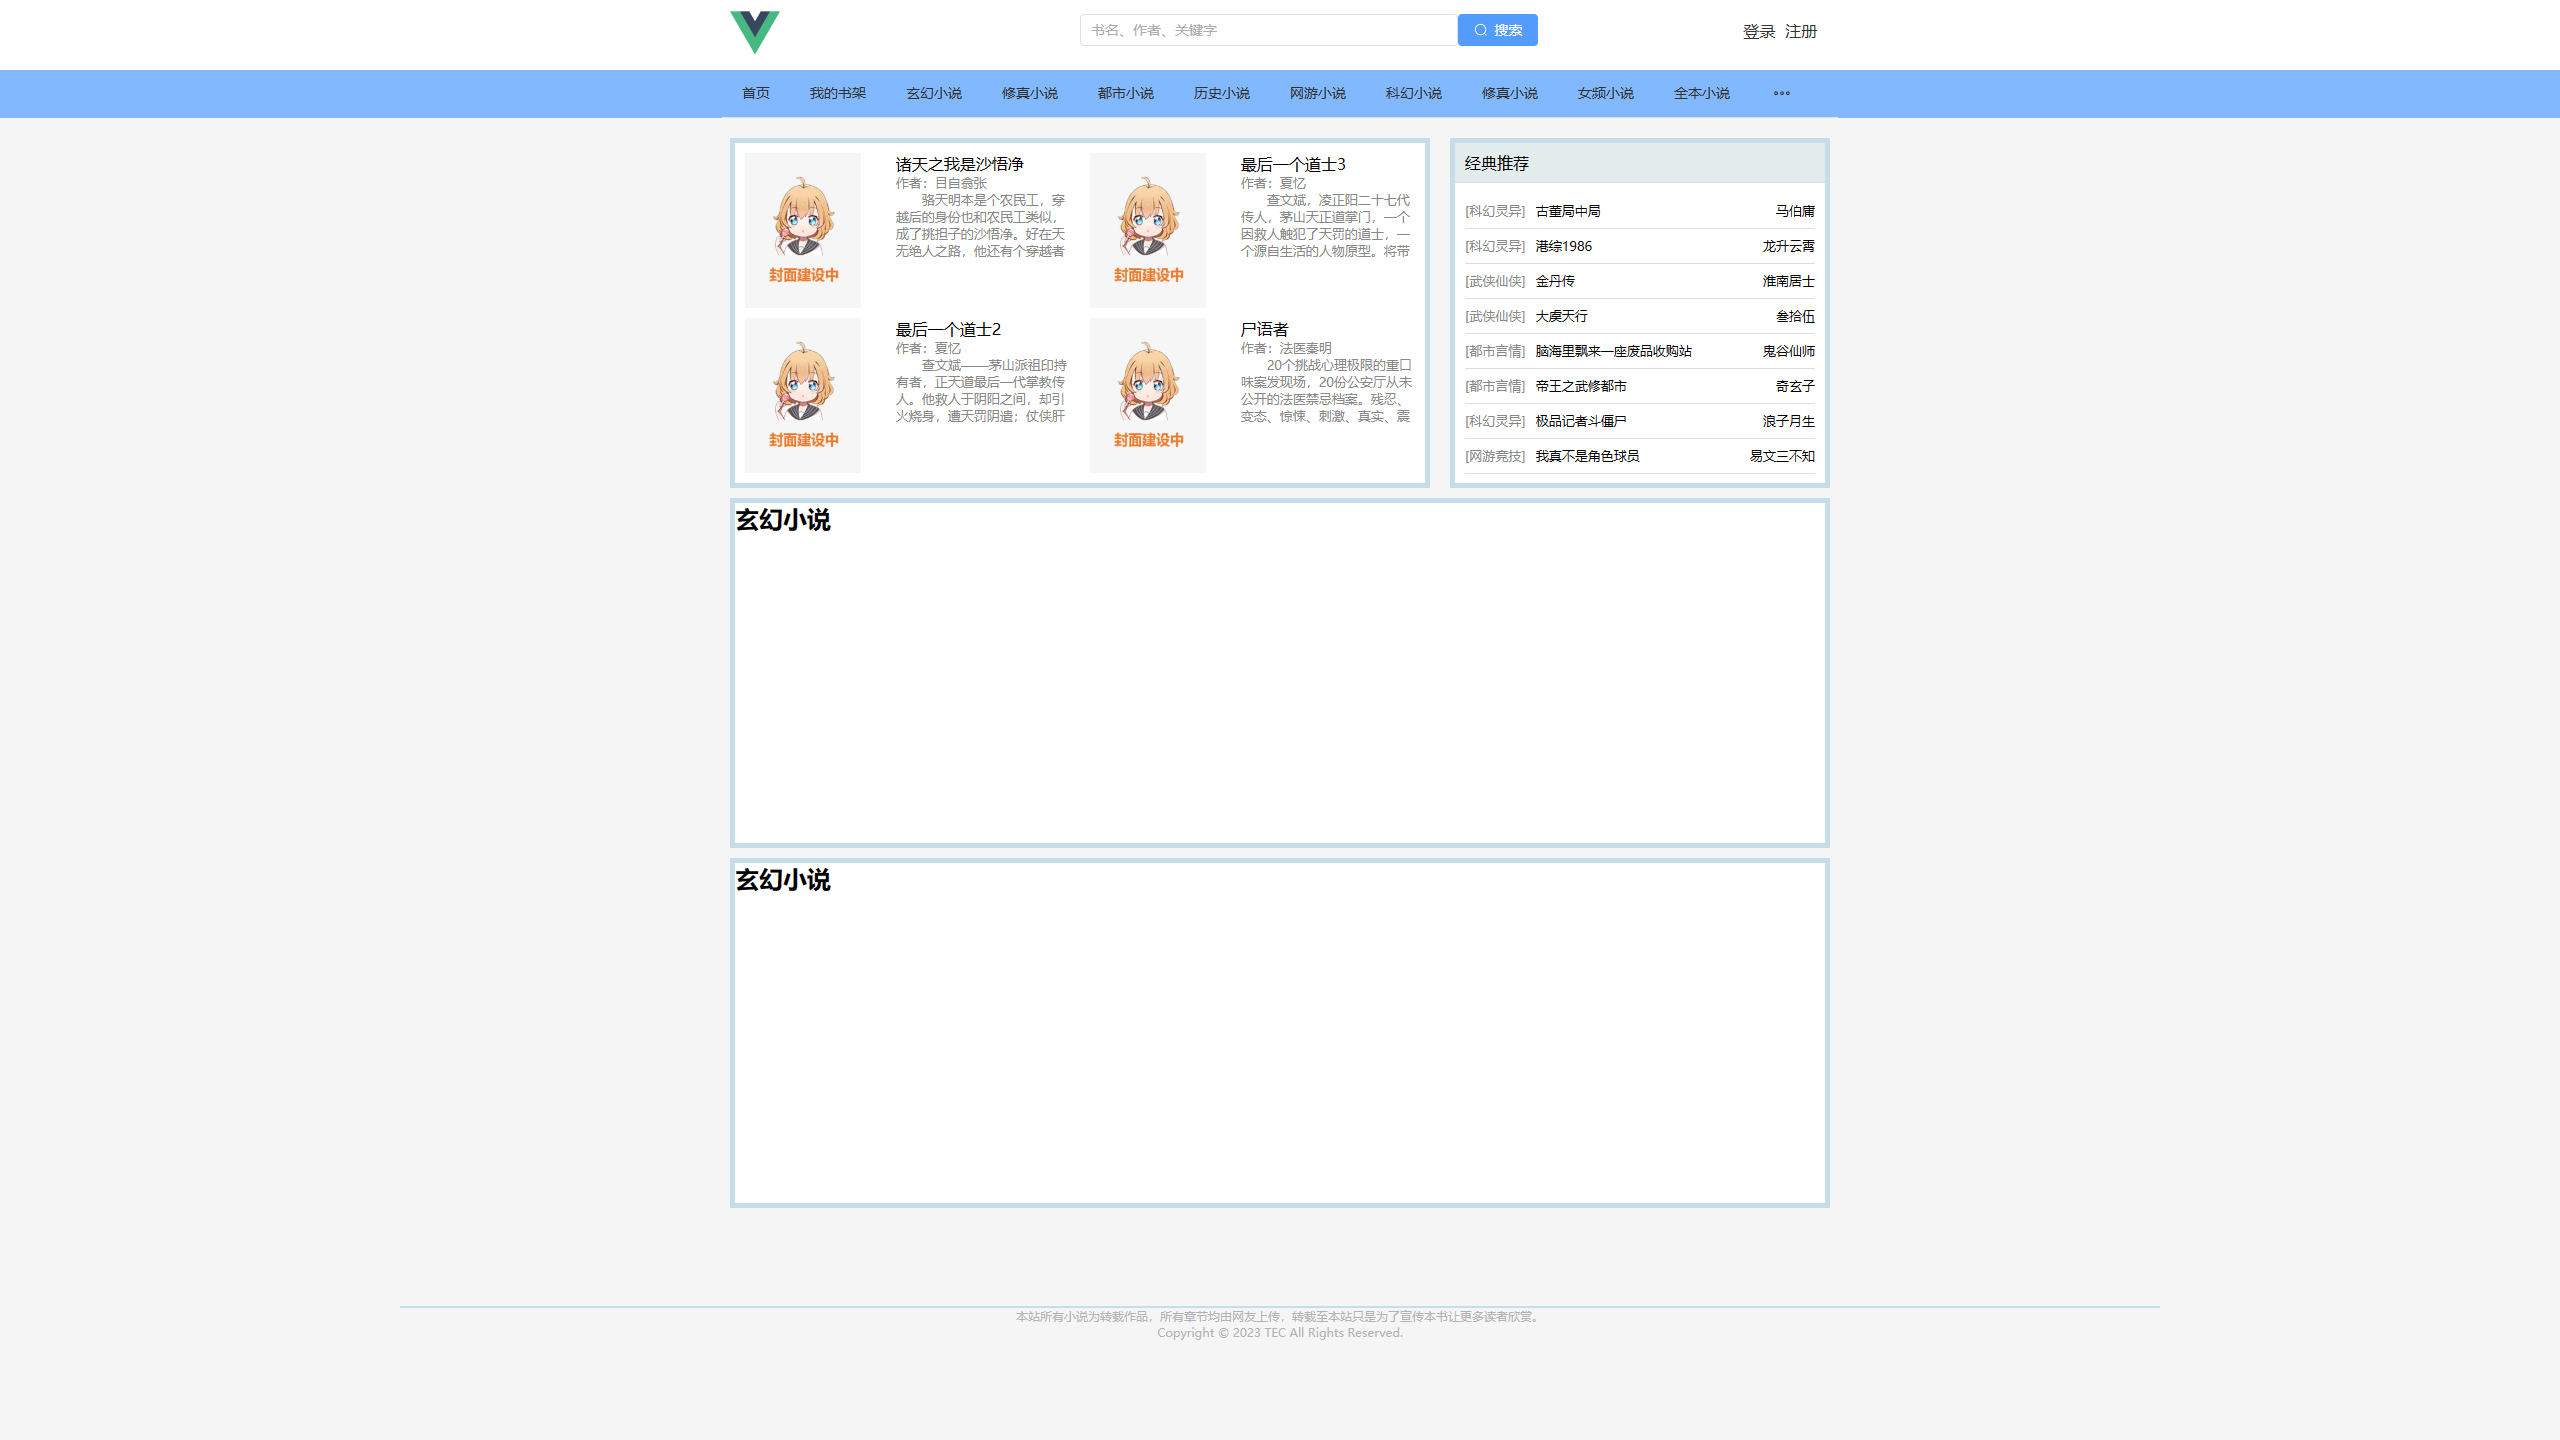Open recommended book 港综1986
This screenshot has height=1440, width=2560.
click(1563, 246)
